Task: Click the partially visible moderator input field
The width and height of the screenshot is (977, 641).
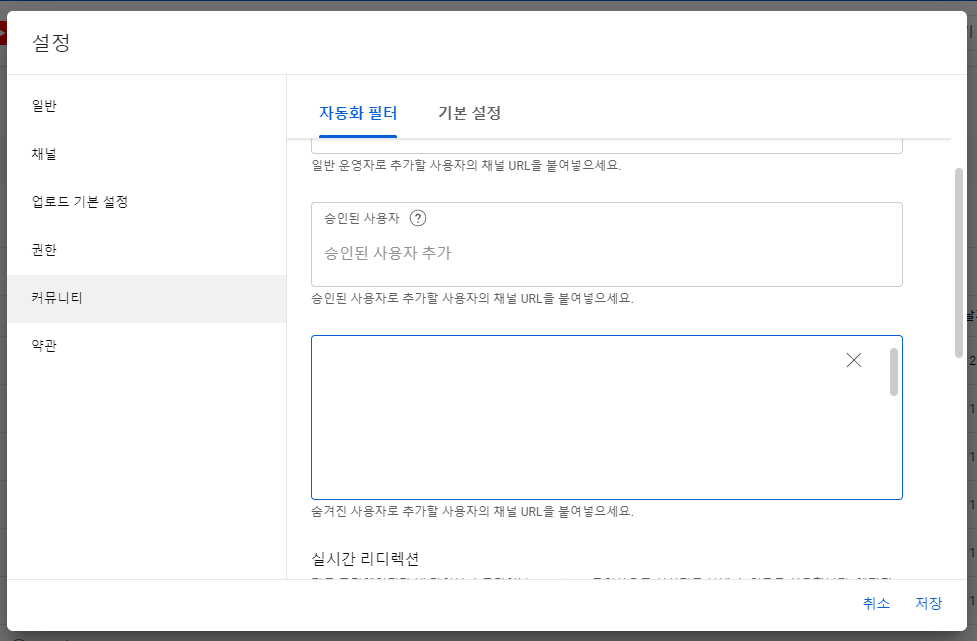Action: tap(606, 146)
